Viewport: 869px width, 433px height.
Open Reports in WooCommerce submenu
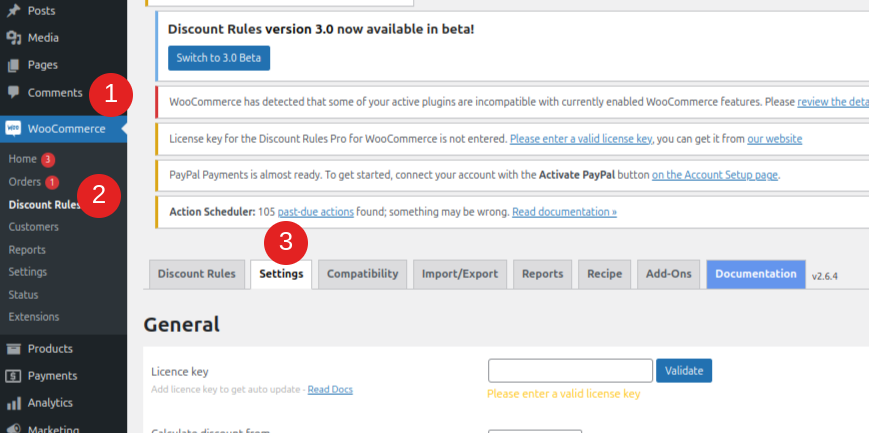pyautogui.click(x=27, y=249)
